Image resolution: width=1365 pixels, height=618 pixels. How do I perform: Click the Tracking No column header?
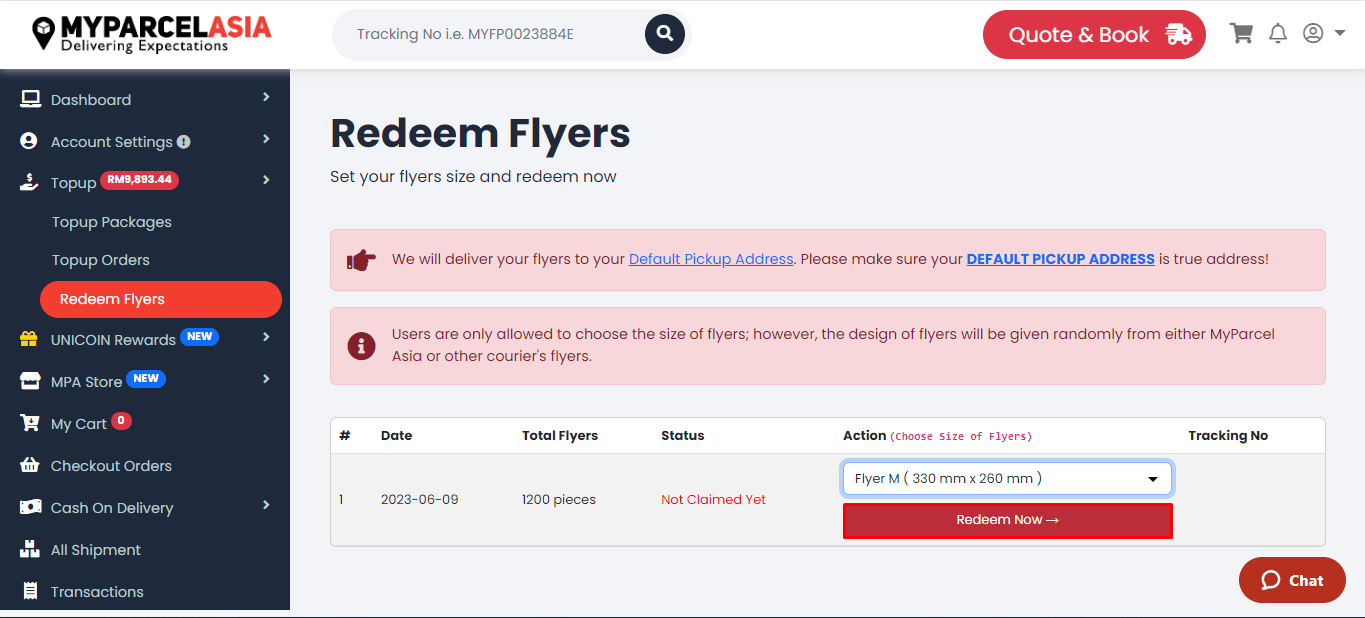click(1228, 436)
